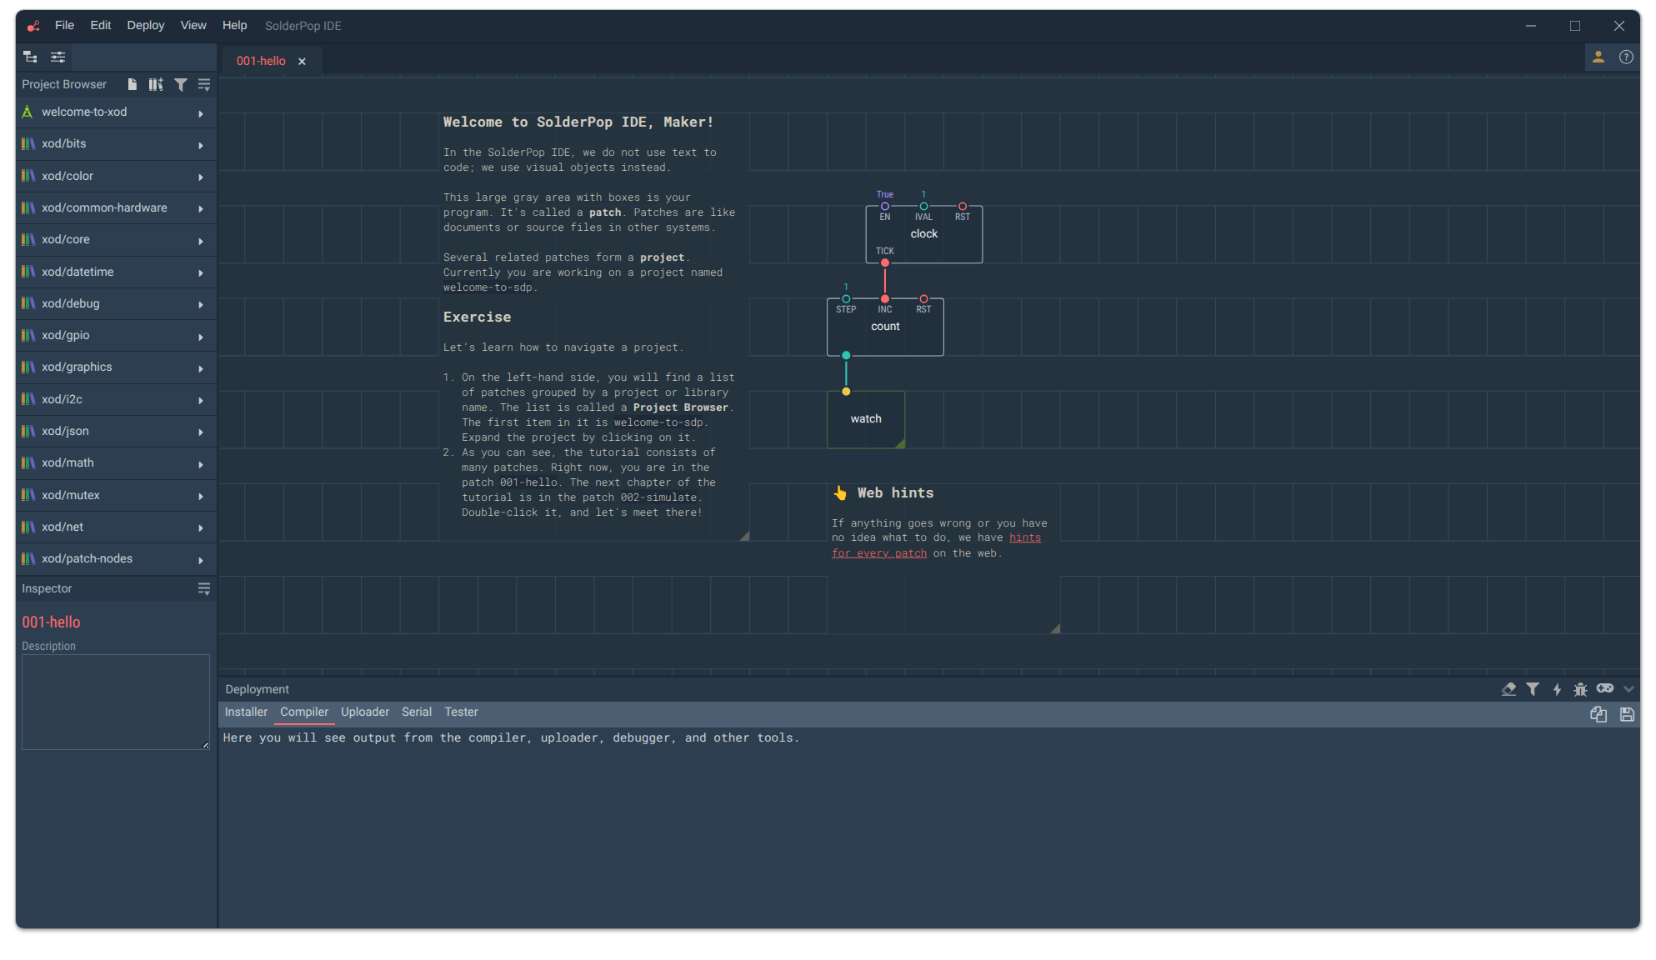This screenshot has width=1656, height=960.
Task: Switch to the Serial tab
Action: pyautogui.click(x=417, y=712)
